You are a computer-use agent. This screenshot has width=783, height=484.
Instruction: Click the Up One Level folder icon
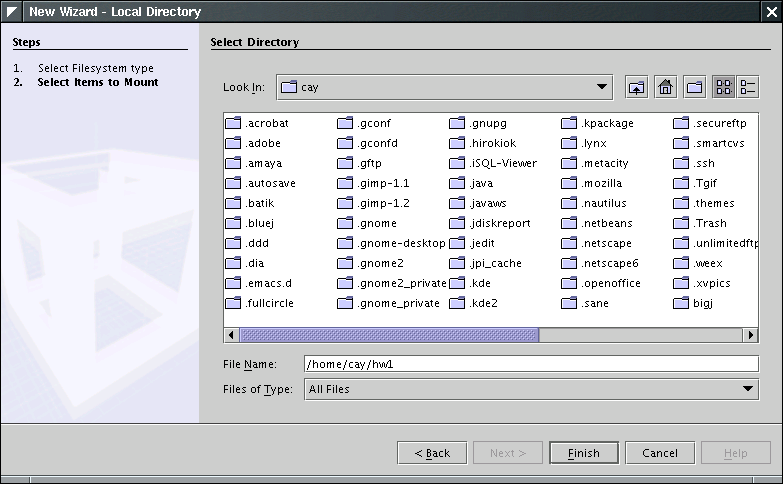pos(637,88)
